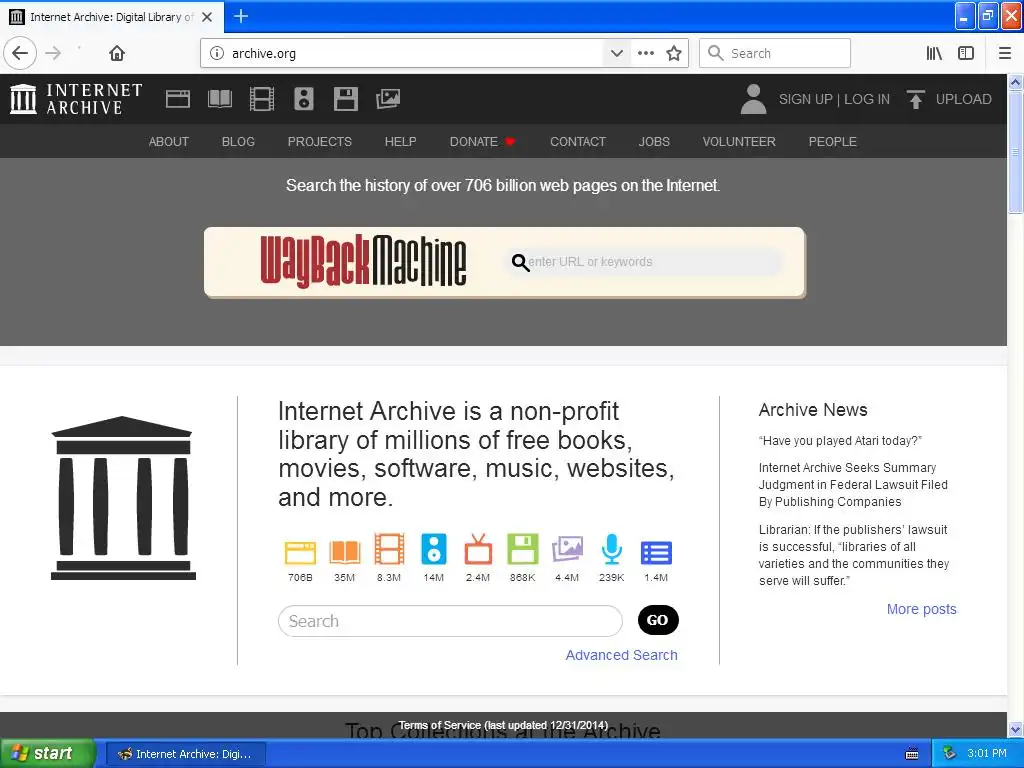Click the SIGN UP link
The width and height of the screenshot is (1024, 768).
[805, 99]
